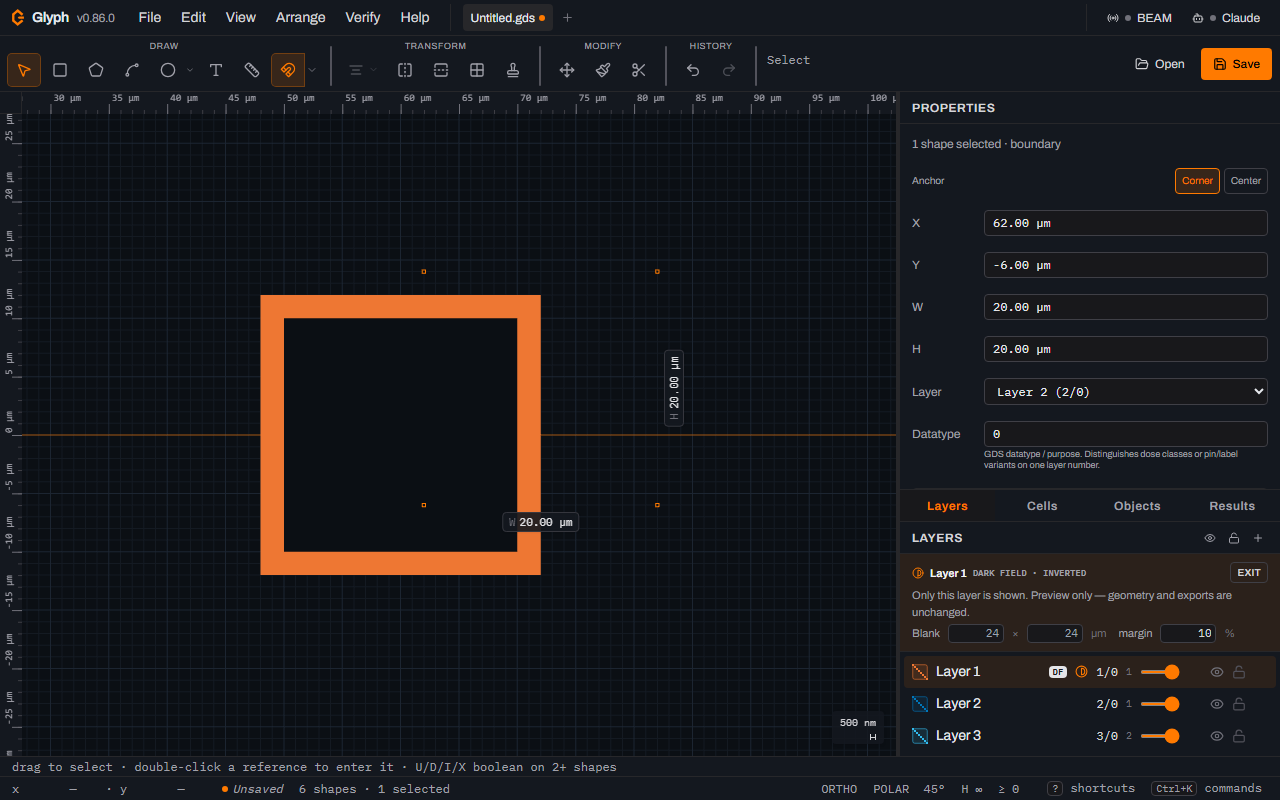Edit the Y position field

[x=1126, y=265]
